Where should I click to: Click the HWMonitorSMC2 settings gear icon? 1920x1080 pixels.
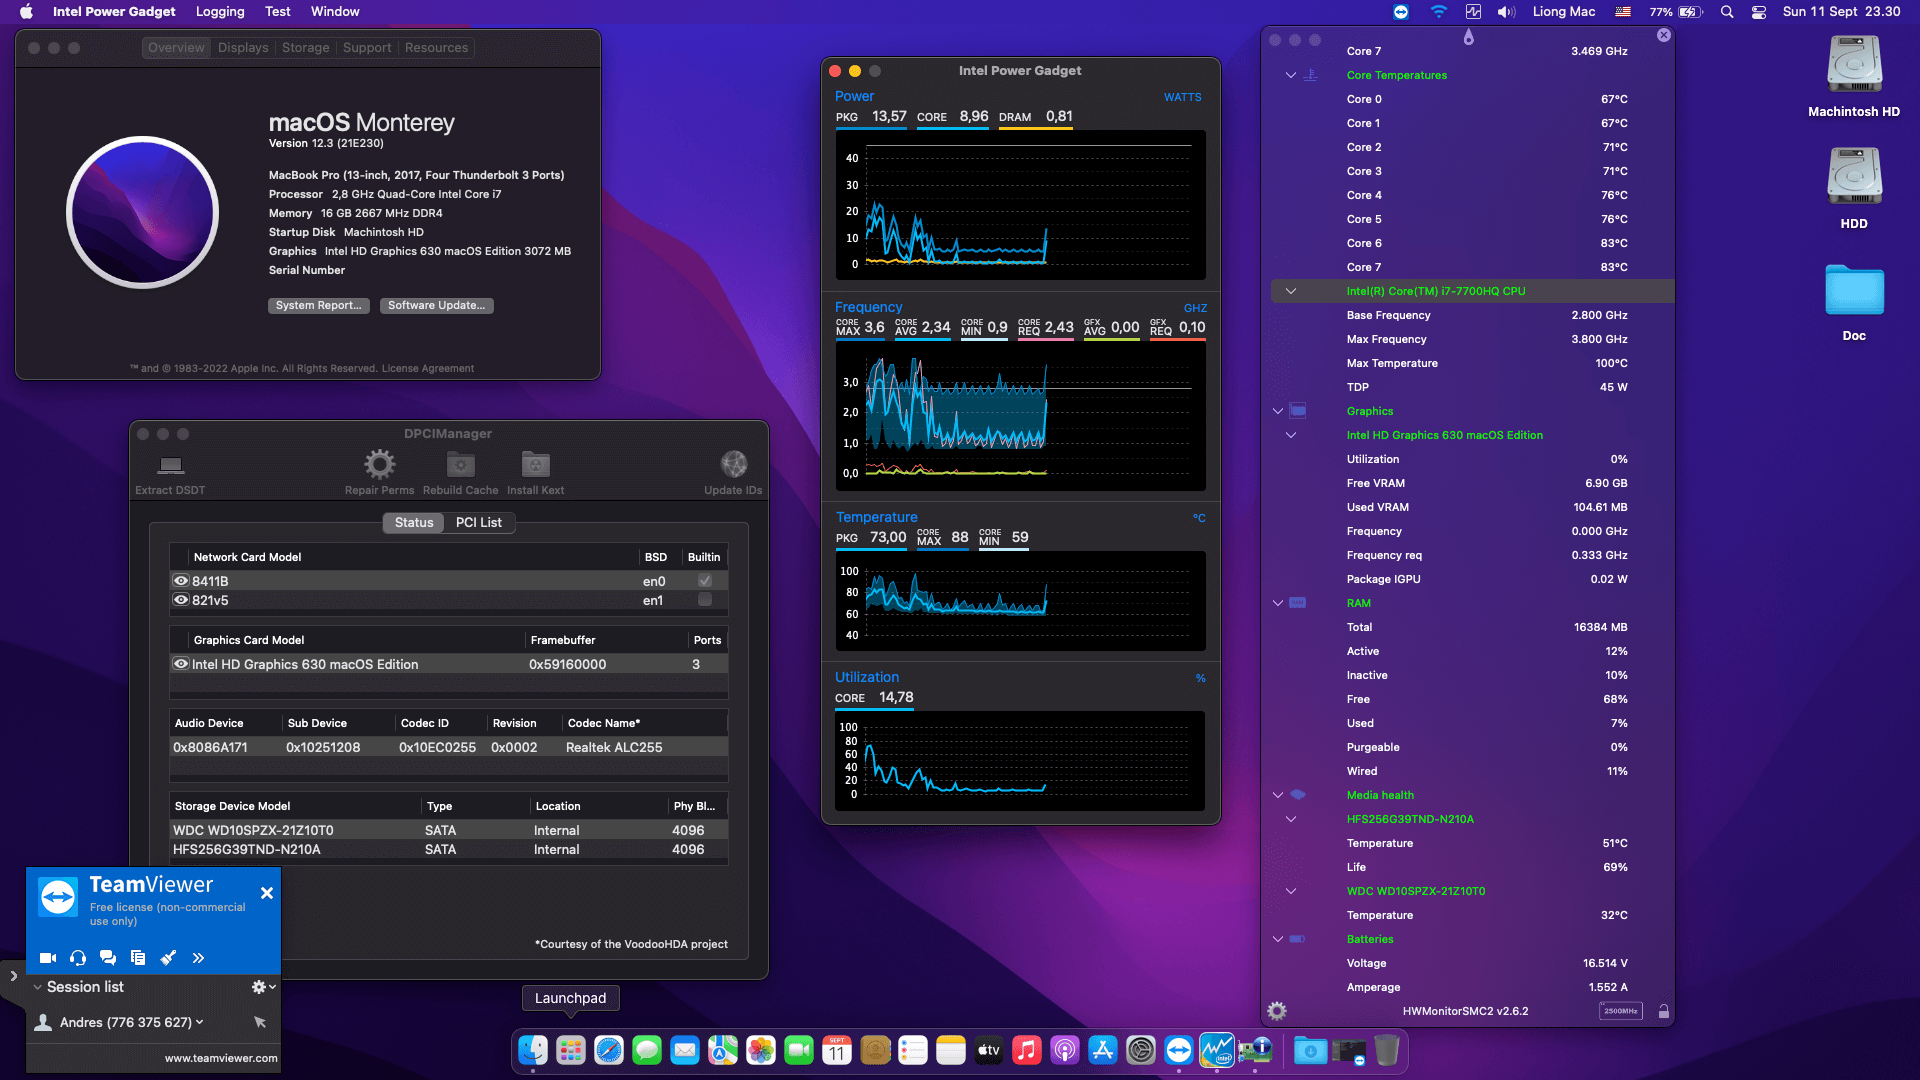[1277, 1011]
